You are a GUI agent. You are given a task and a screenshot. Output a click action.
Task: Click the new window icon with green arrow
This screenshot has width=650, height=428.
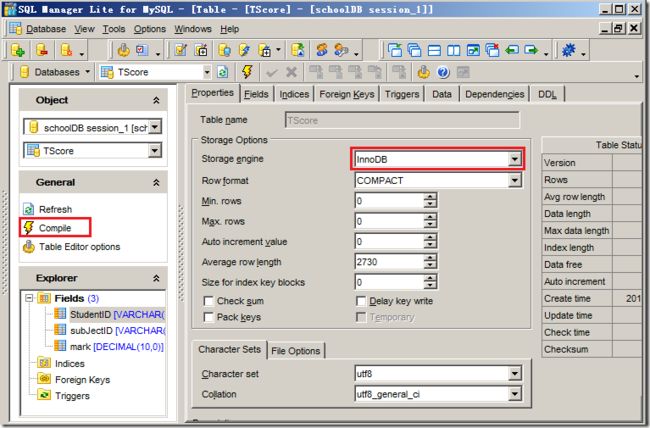395,50
